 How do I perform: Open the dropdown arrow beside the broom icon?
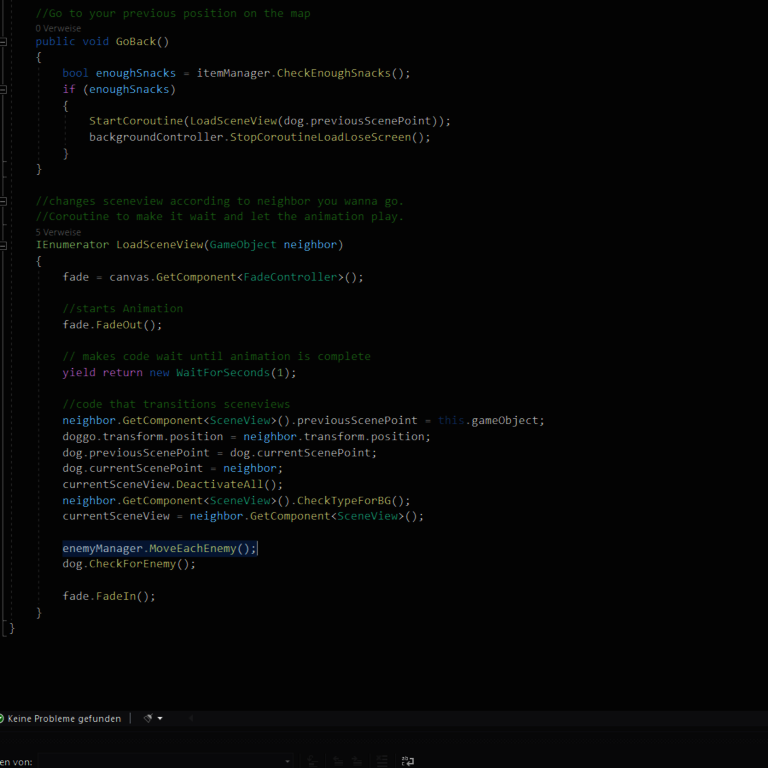pos(160,718)
